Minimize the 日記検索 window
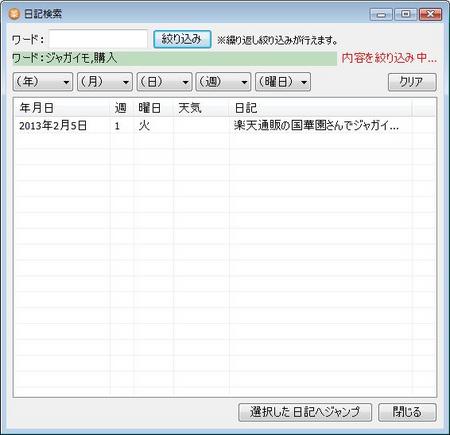 [x=381, y=14]
